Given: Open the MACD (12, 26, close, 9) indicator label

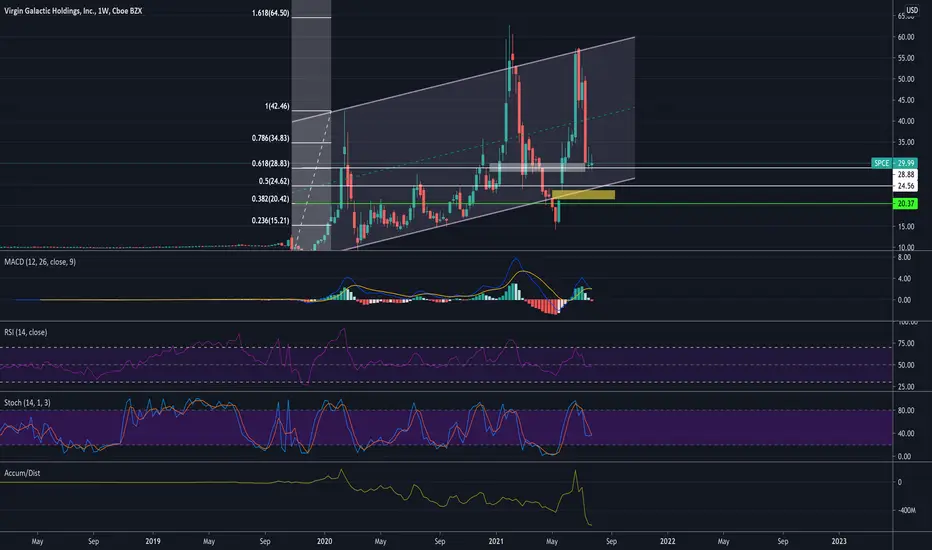Looking at the screenshot, I should point(40,262).
